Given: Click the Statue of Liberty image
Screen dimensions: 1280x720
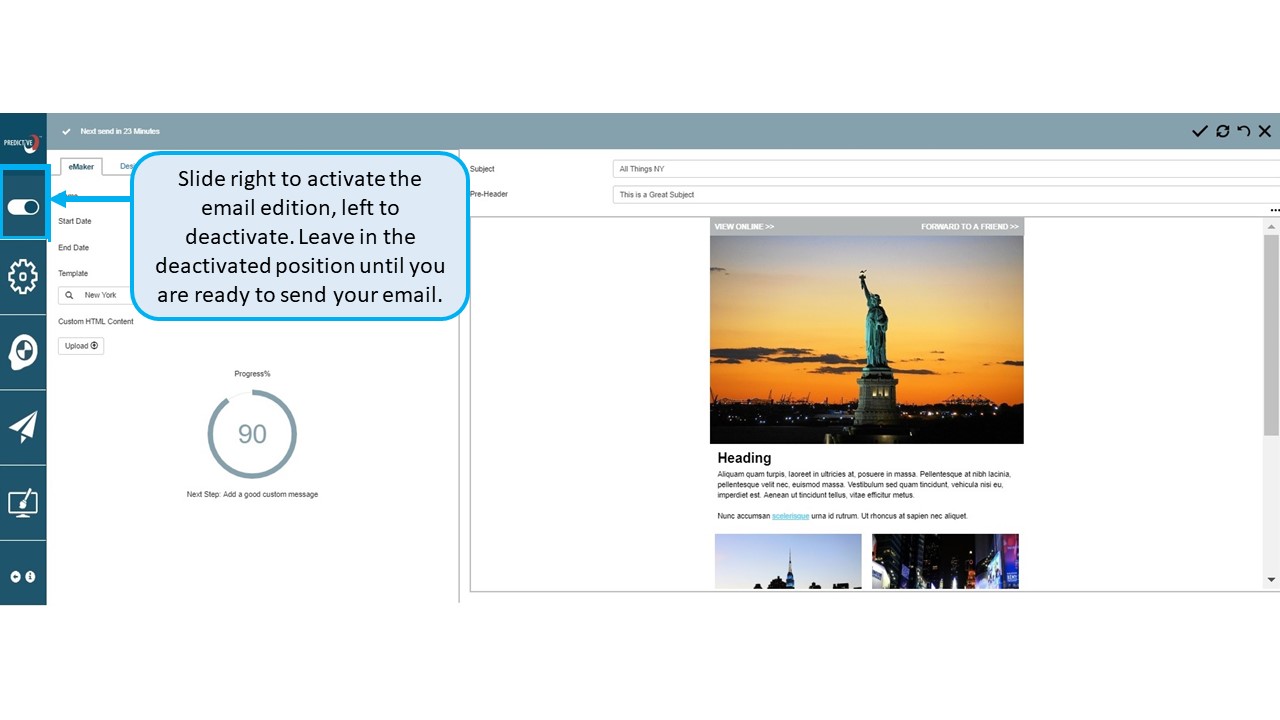Looking at the screenshot, I should 866,340.
